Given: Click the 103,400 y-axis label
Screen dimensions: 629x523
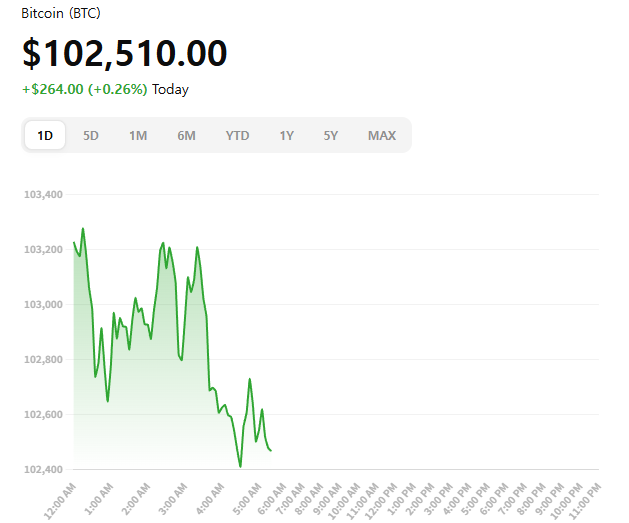Looking at the screenshot, I should [42, 194].
